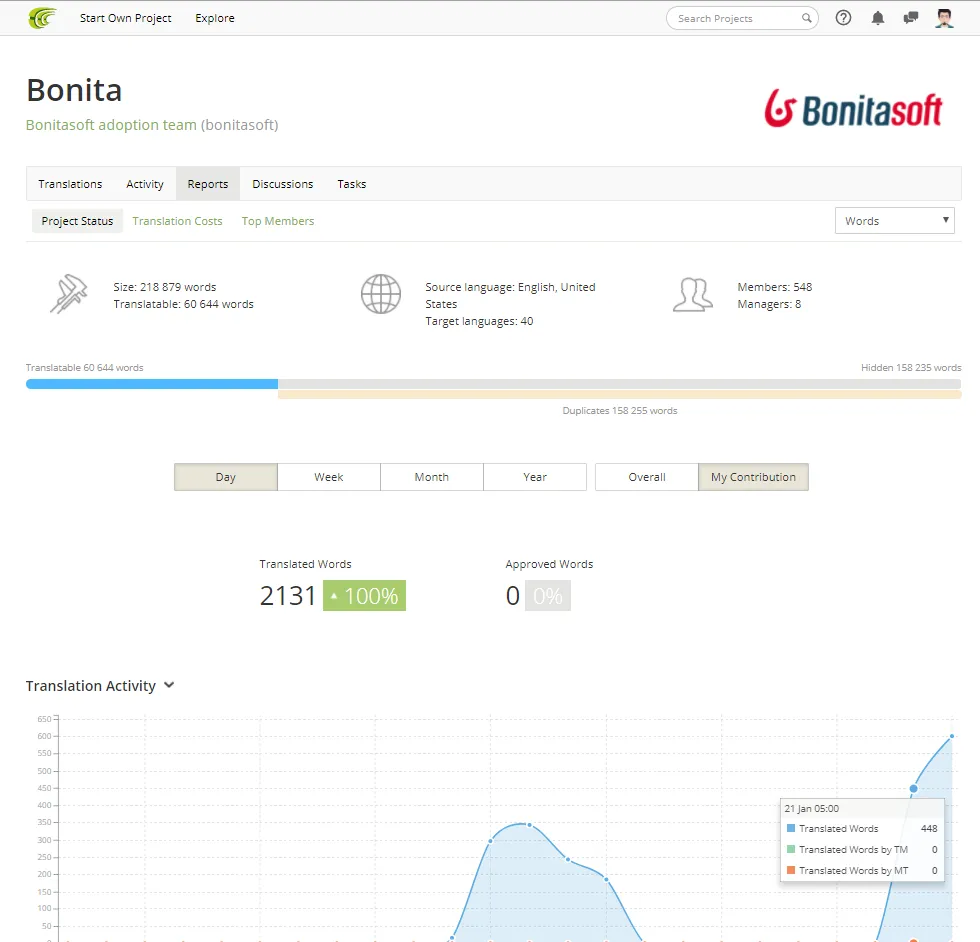Switch to the Activity tab

click(144, 184)
